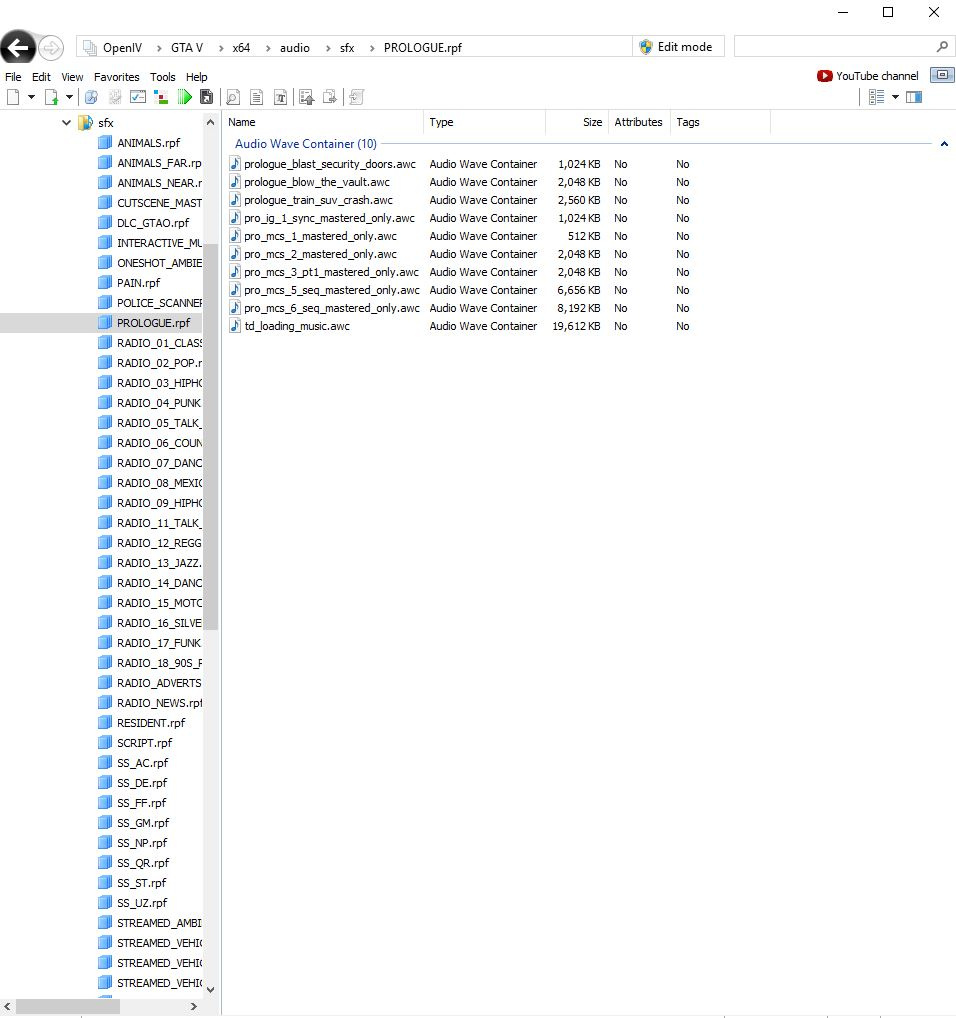Screen dimensions: 956x1018
Task: Open the Favorites menu
Action: point(117,77)
